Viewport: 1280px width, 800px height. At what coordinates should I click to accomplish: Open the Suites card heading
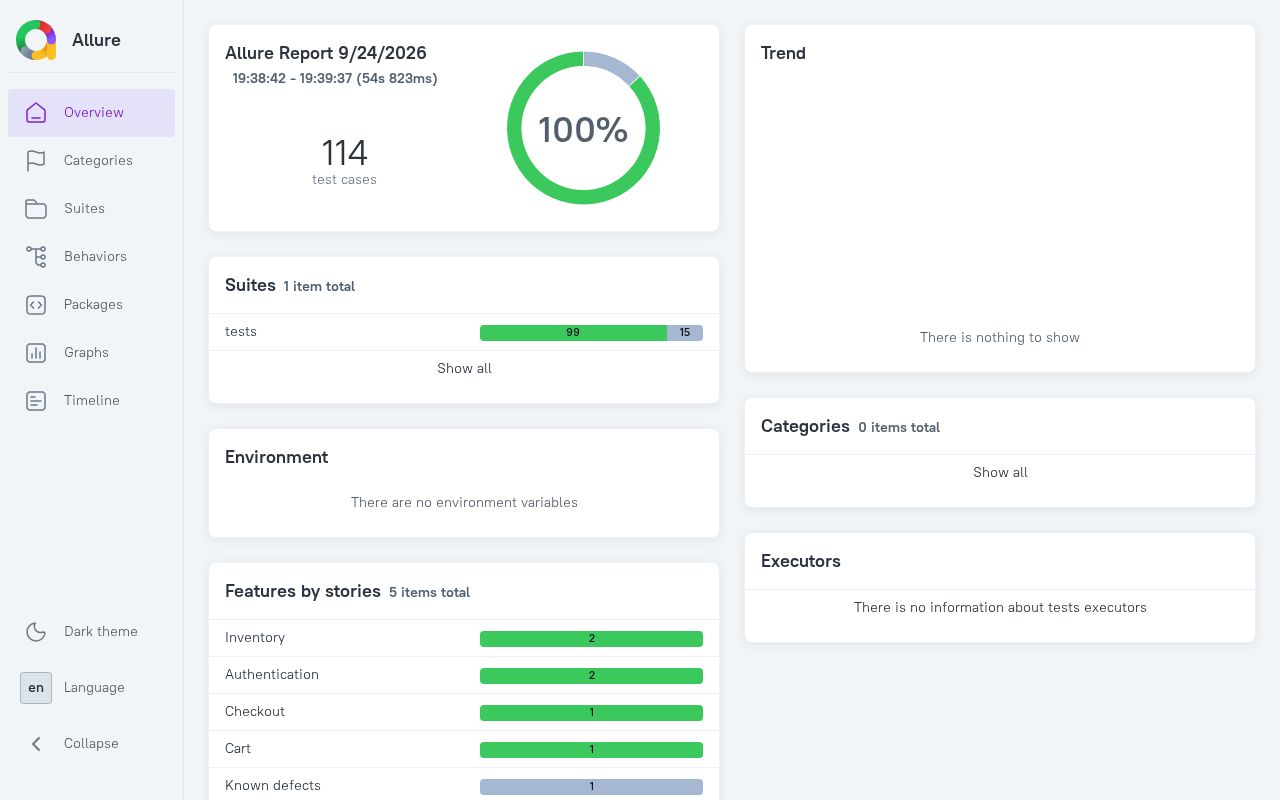(250, 285)
